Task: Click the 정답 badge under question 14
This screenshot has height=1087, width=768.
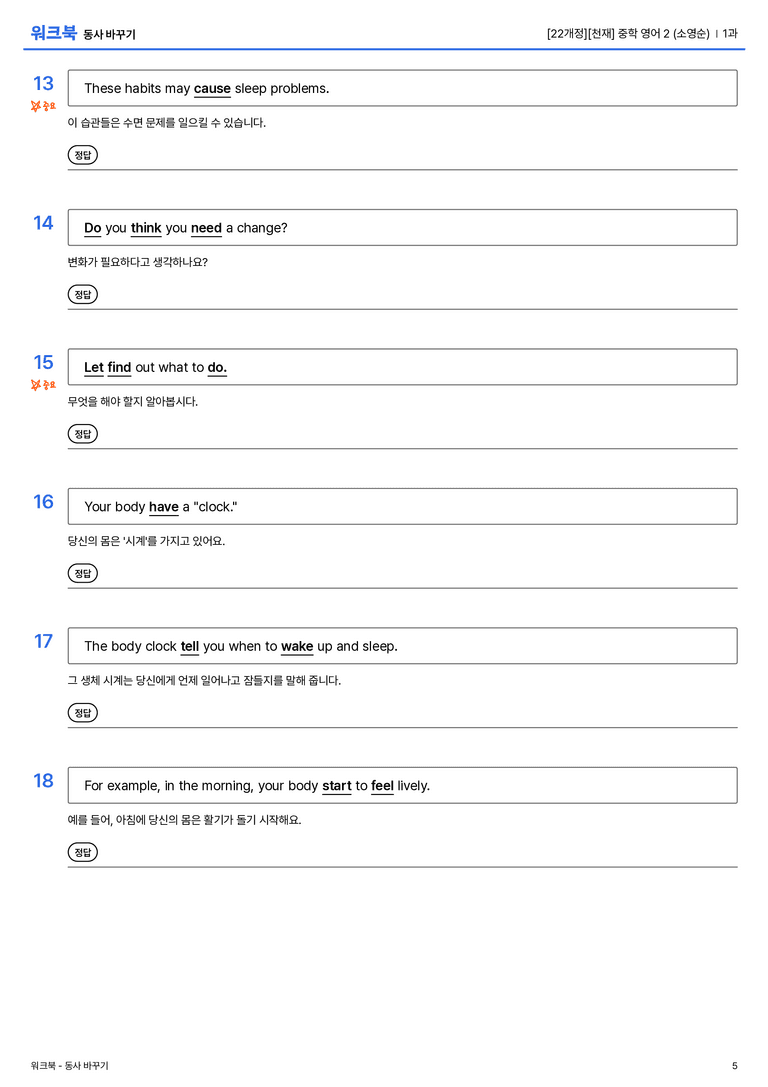Action: click(82, 294)
